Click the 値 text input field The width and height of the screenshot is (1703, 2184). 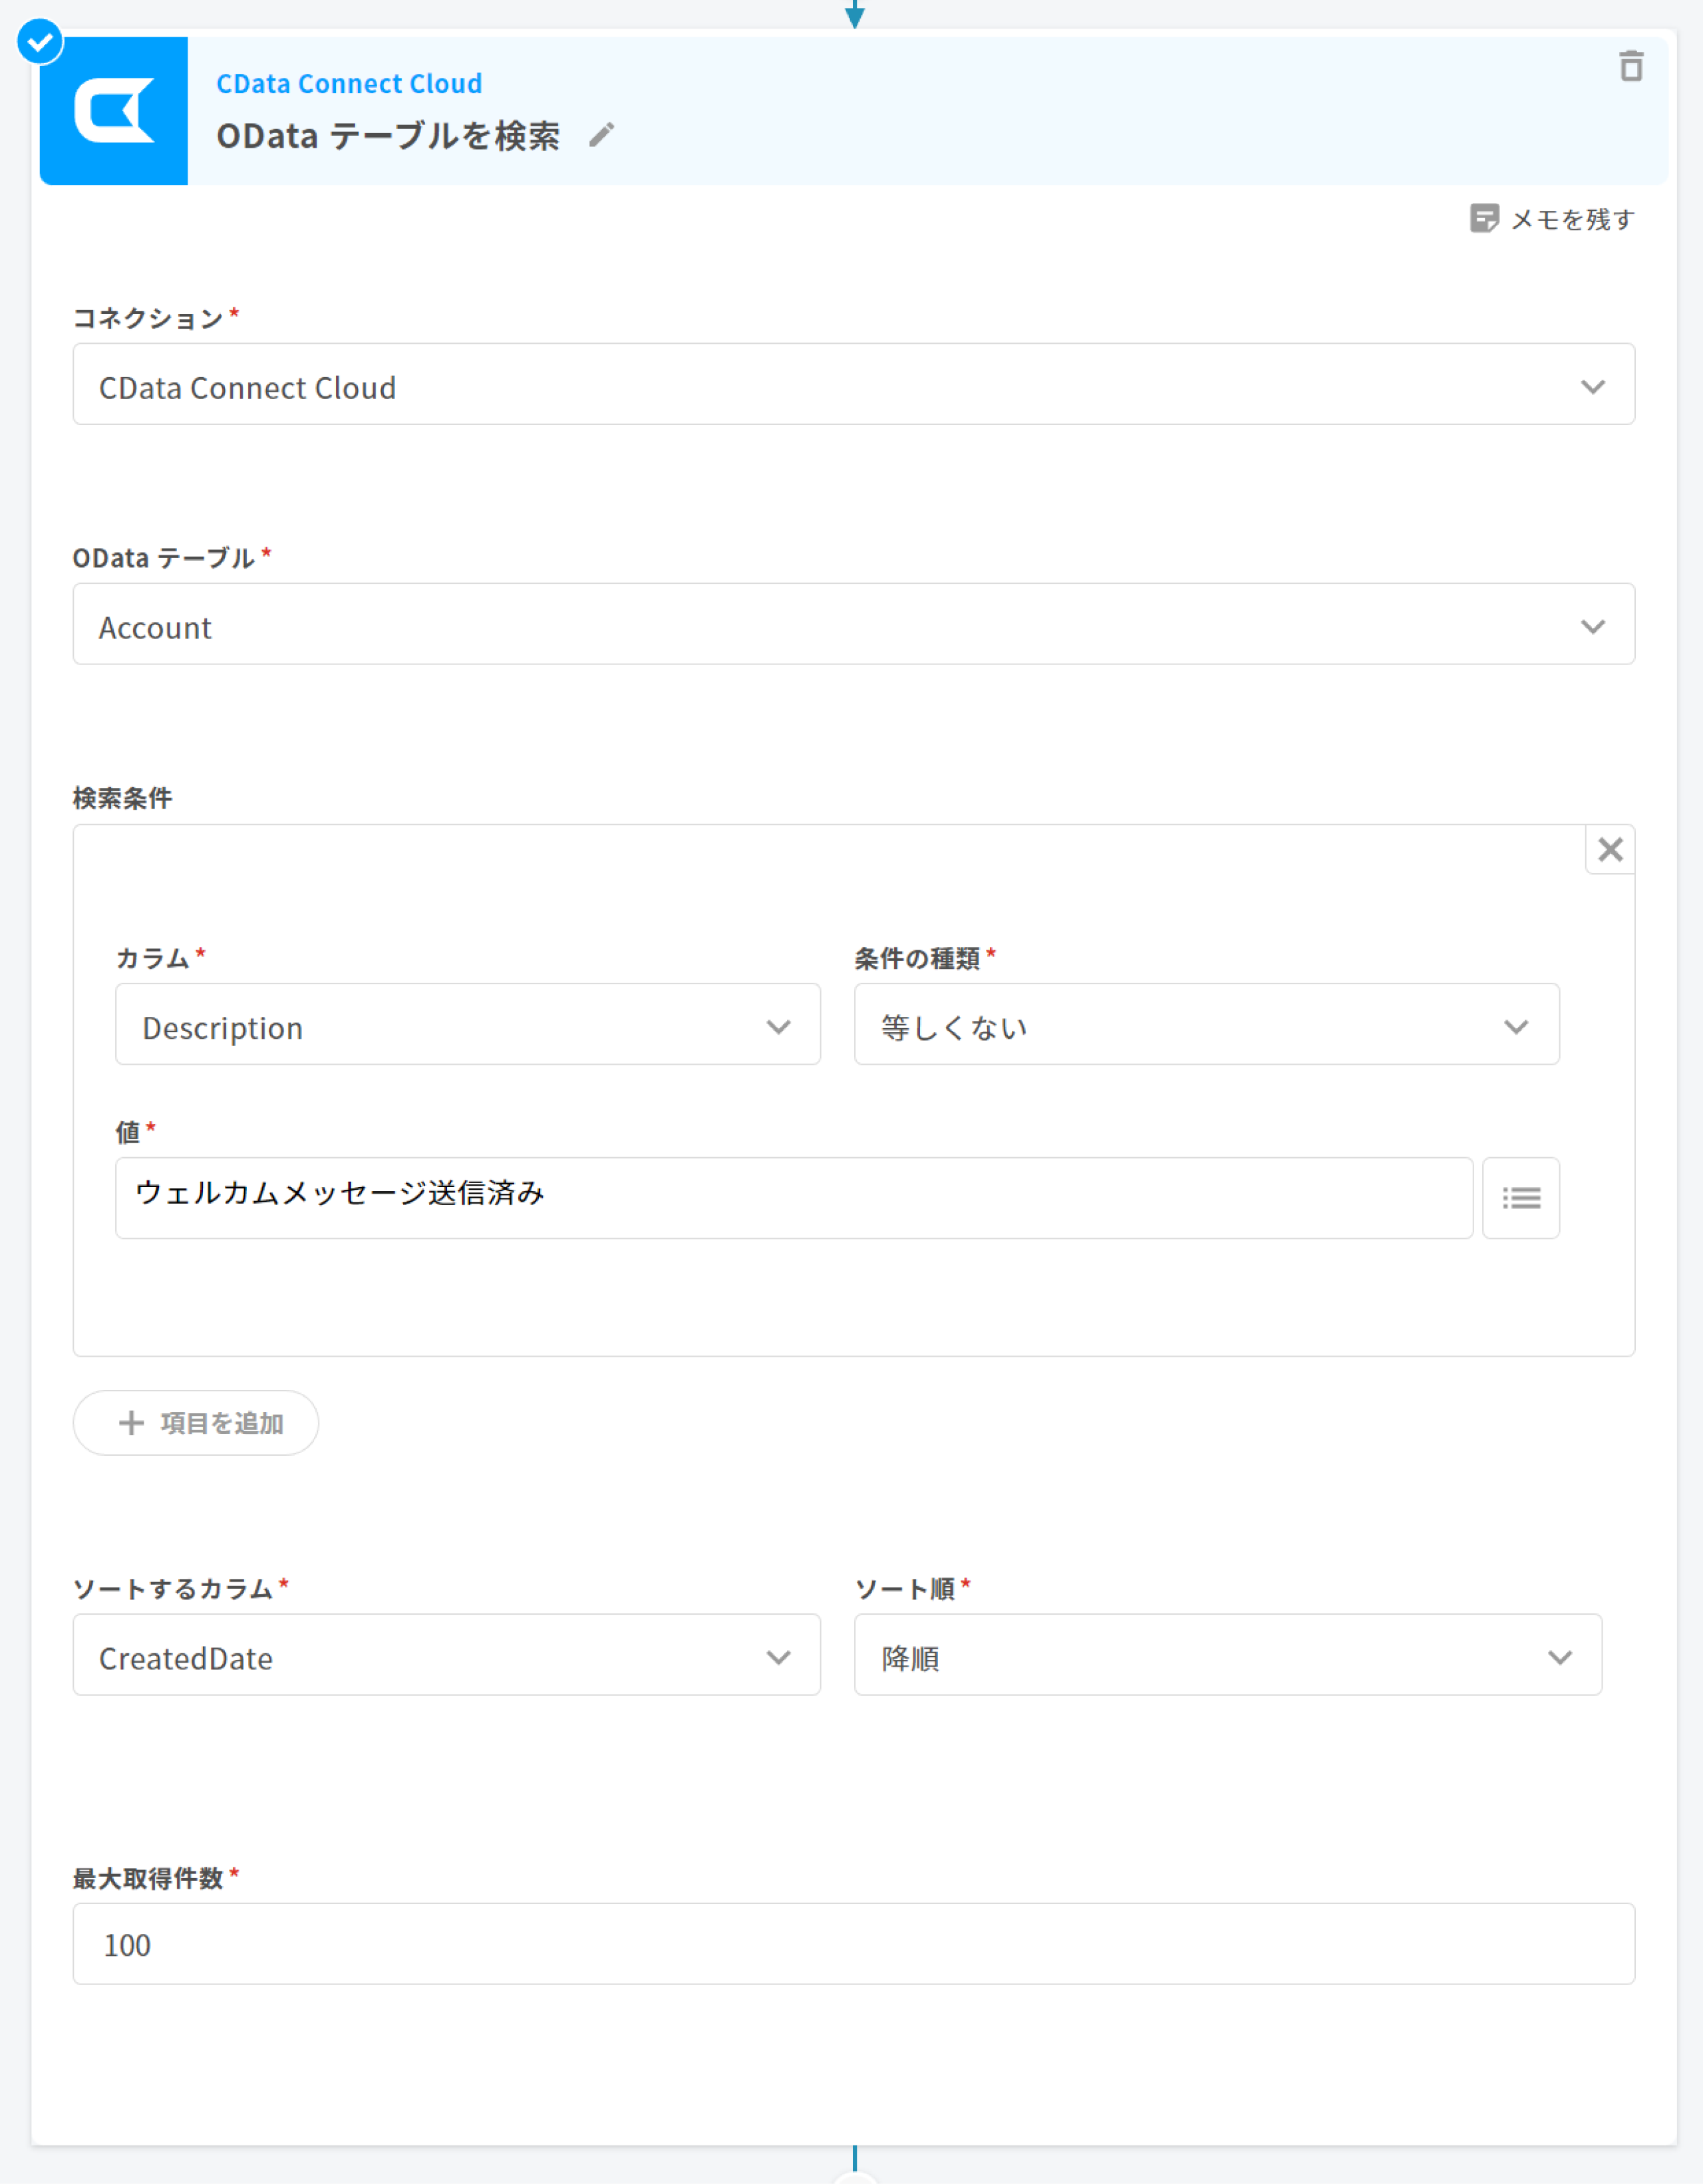[793, 1198]
